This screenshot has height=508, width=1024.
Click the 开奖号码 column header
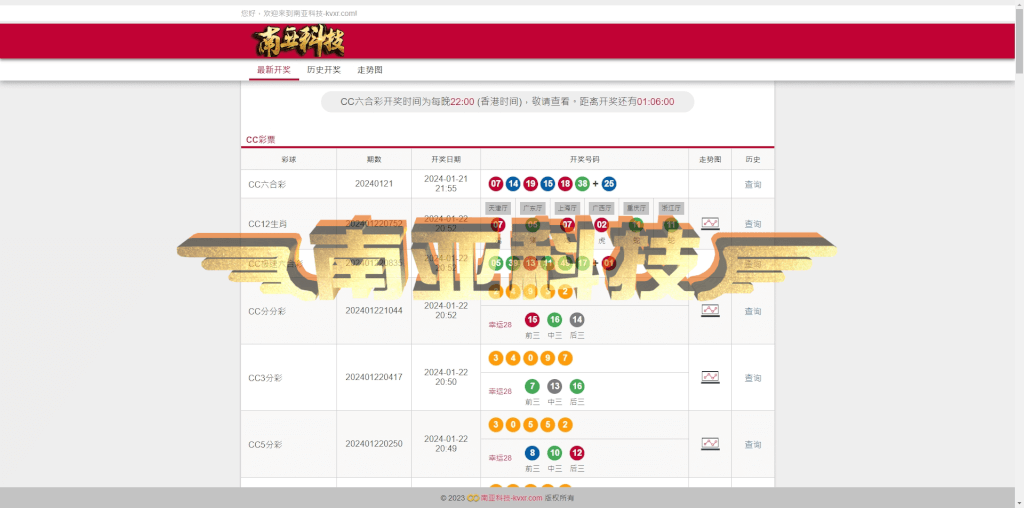click(x=584, y=159)
